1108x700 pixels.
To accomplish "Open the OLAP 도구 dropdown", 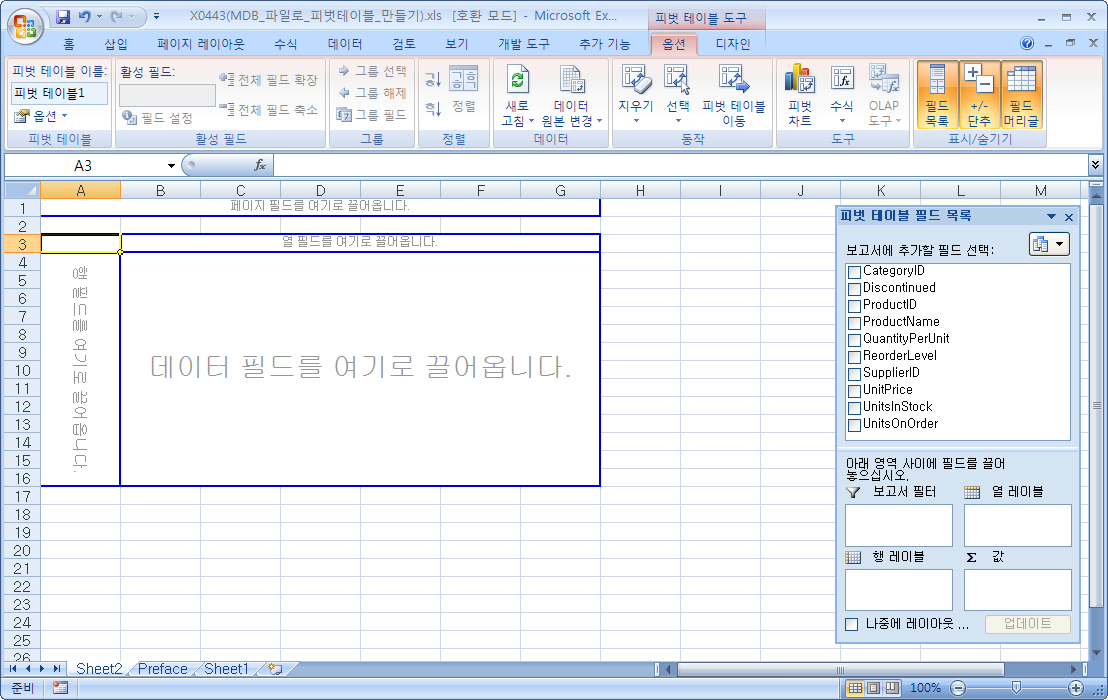I will 884,95.
